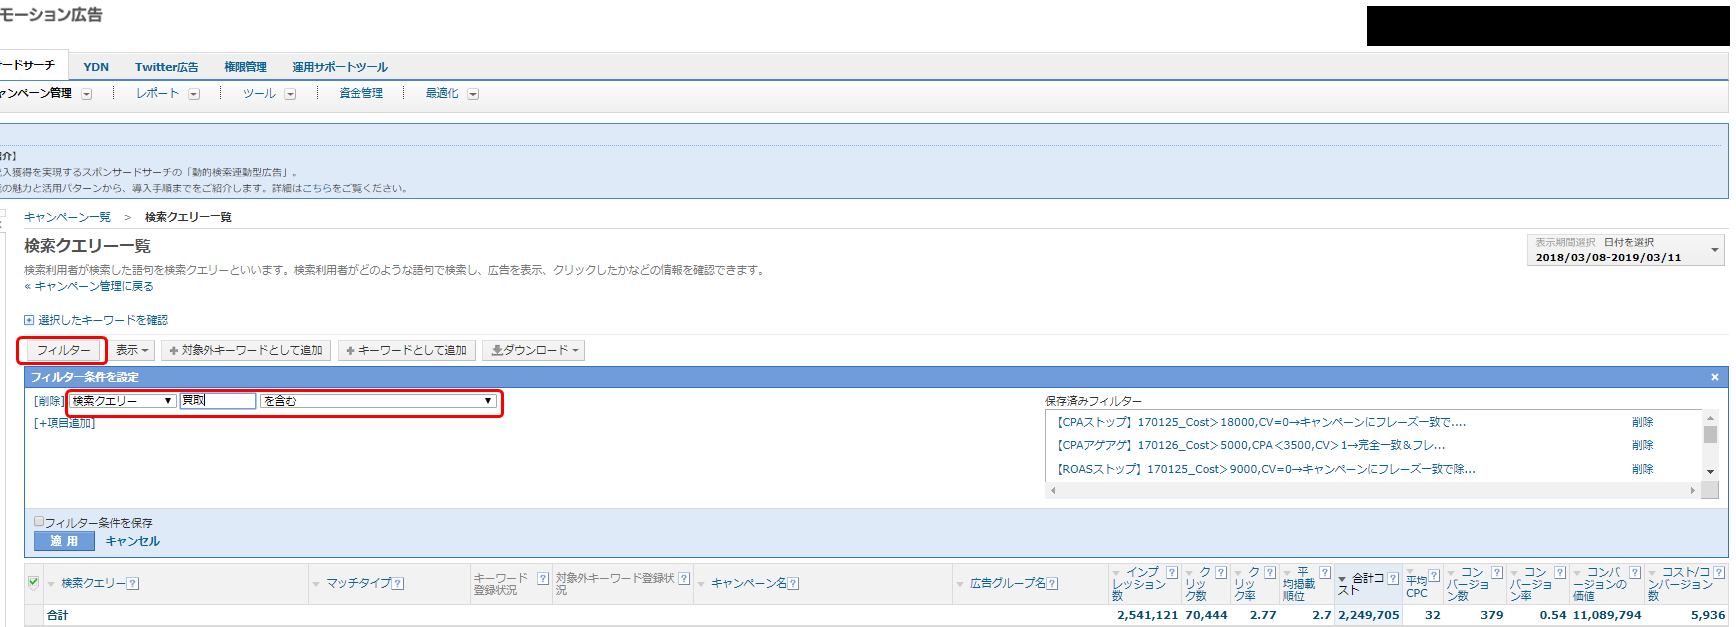Screen dimensions: 1736x627
Task: Open the レポート menu label
Action: 157,93
